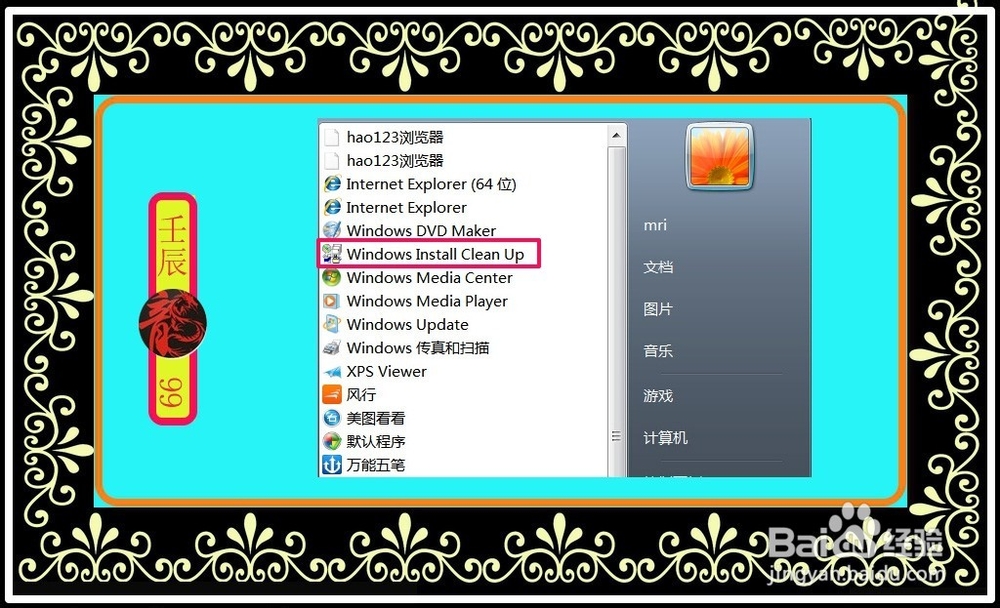The width and height of the screenshot is (1000, 608).
Task: Open Windows DVD Maker label
Action: [421, 230]
